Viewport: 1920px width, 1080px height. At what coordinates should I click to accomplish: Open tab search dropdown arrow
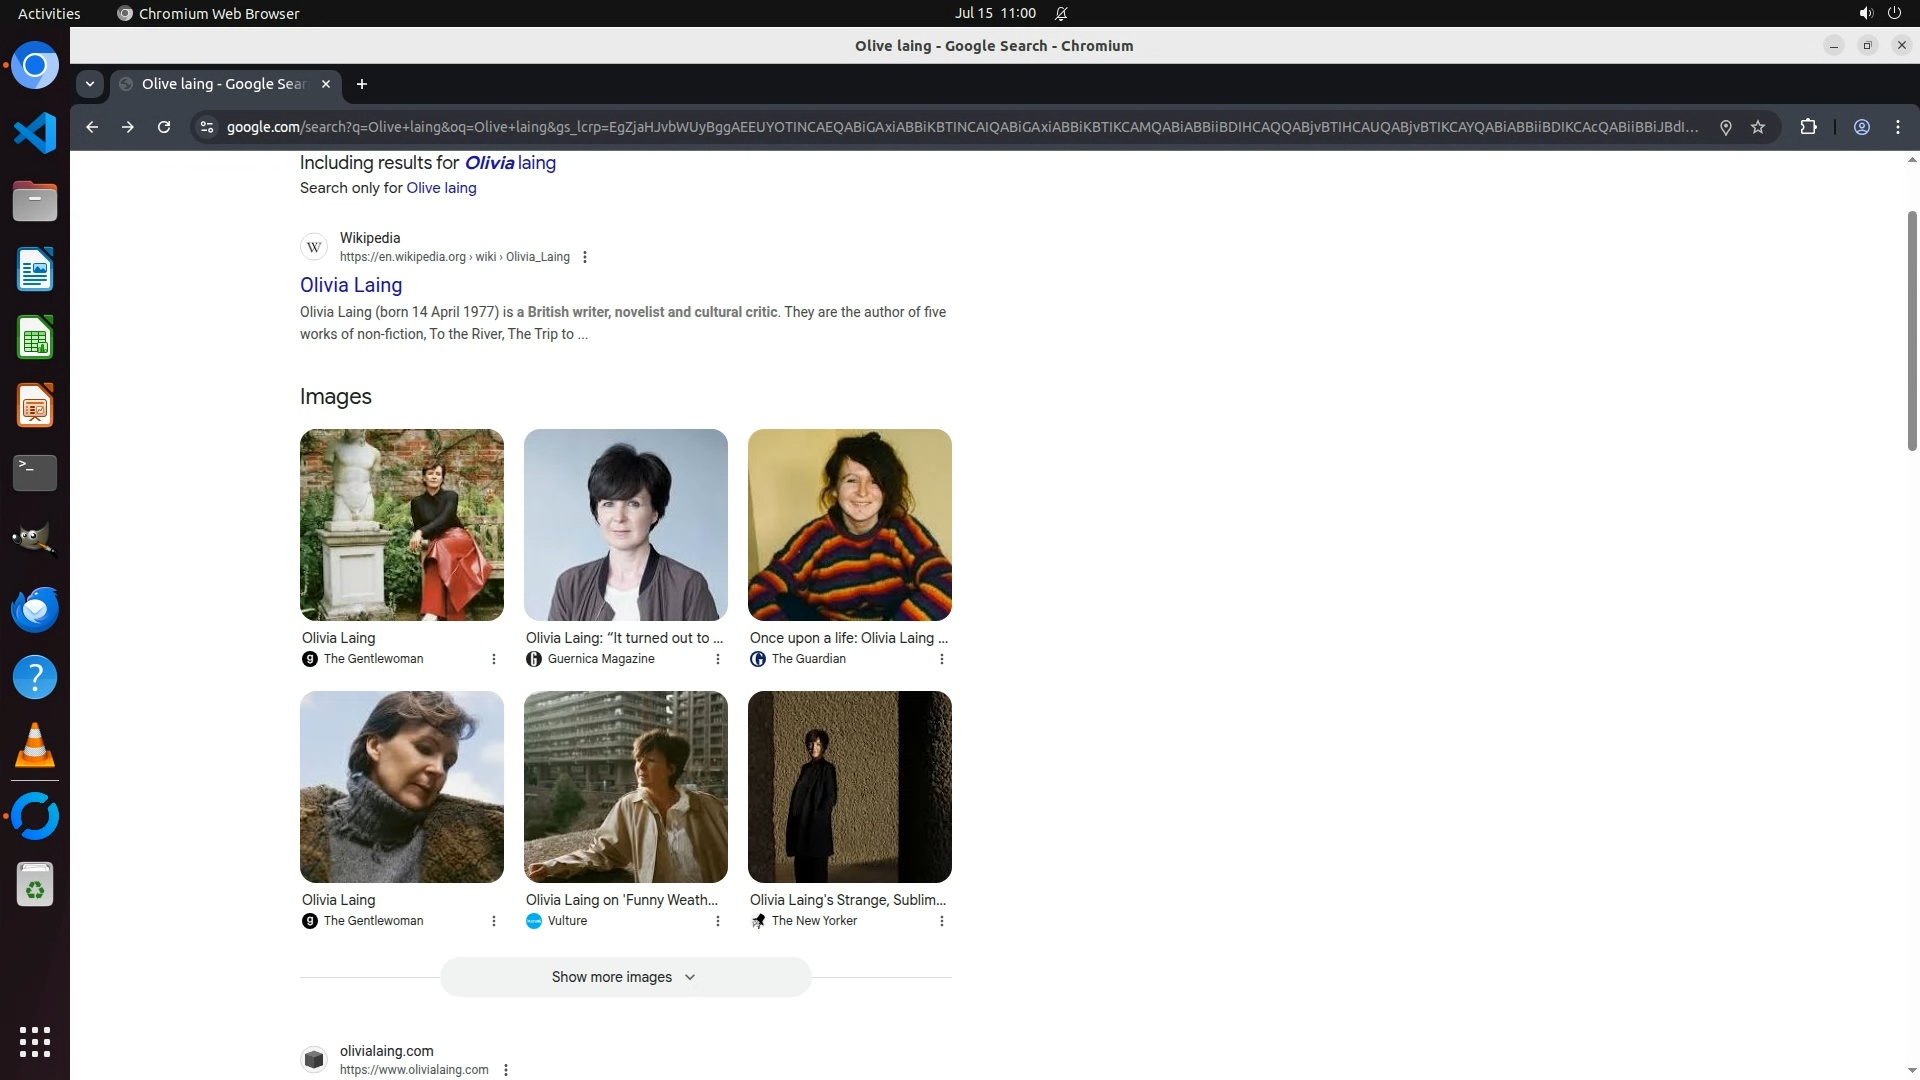click(90, 84)
